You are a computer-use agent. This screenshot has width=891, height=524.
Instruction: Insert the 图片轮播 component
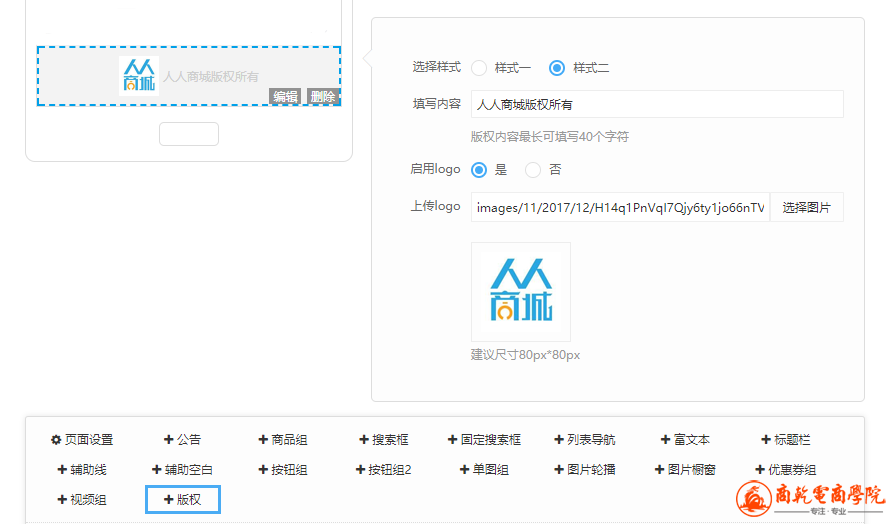585,470
